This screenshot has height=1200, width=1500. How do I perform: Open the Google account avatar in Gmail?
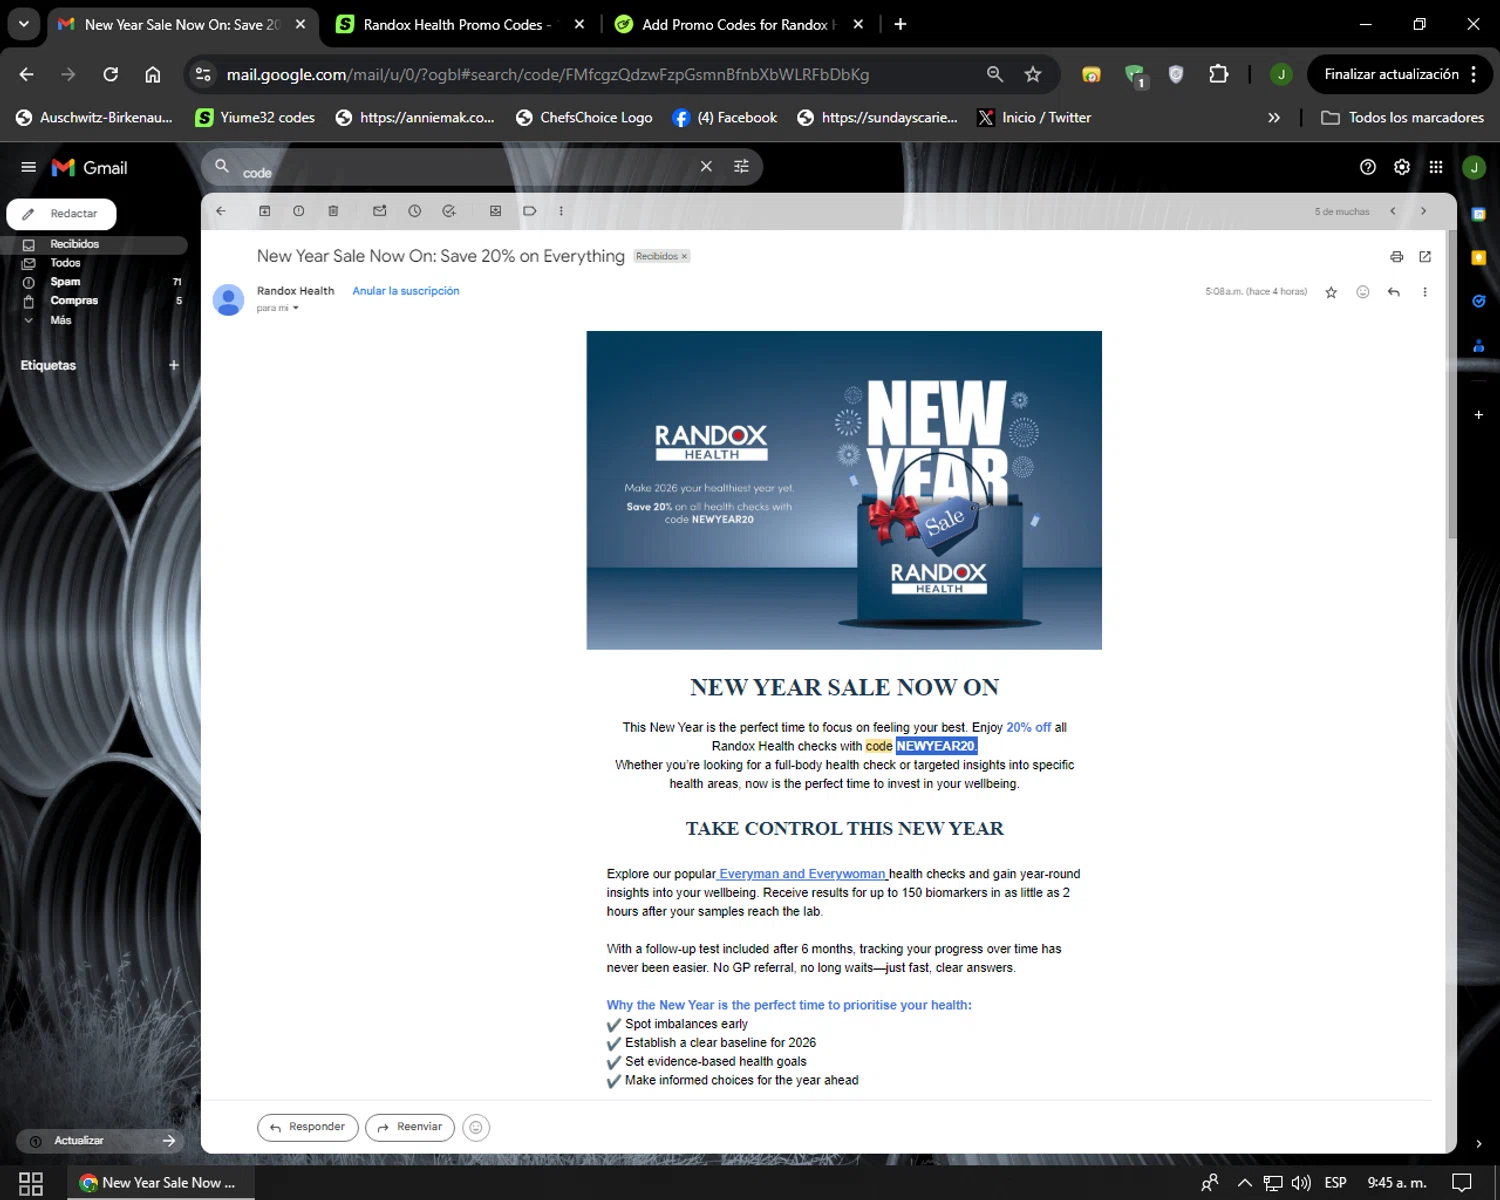pyautogui.click(x=1474, y=167)
